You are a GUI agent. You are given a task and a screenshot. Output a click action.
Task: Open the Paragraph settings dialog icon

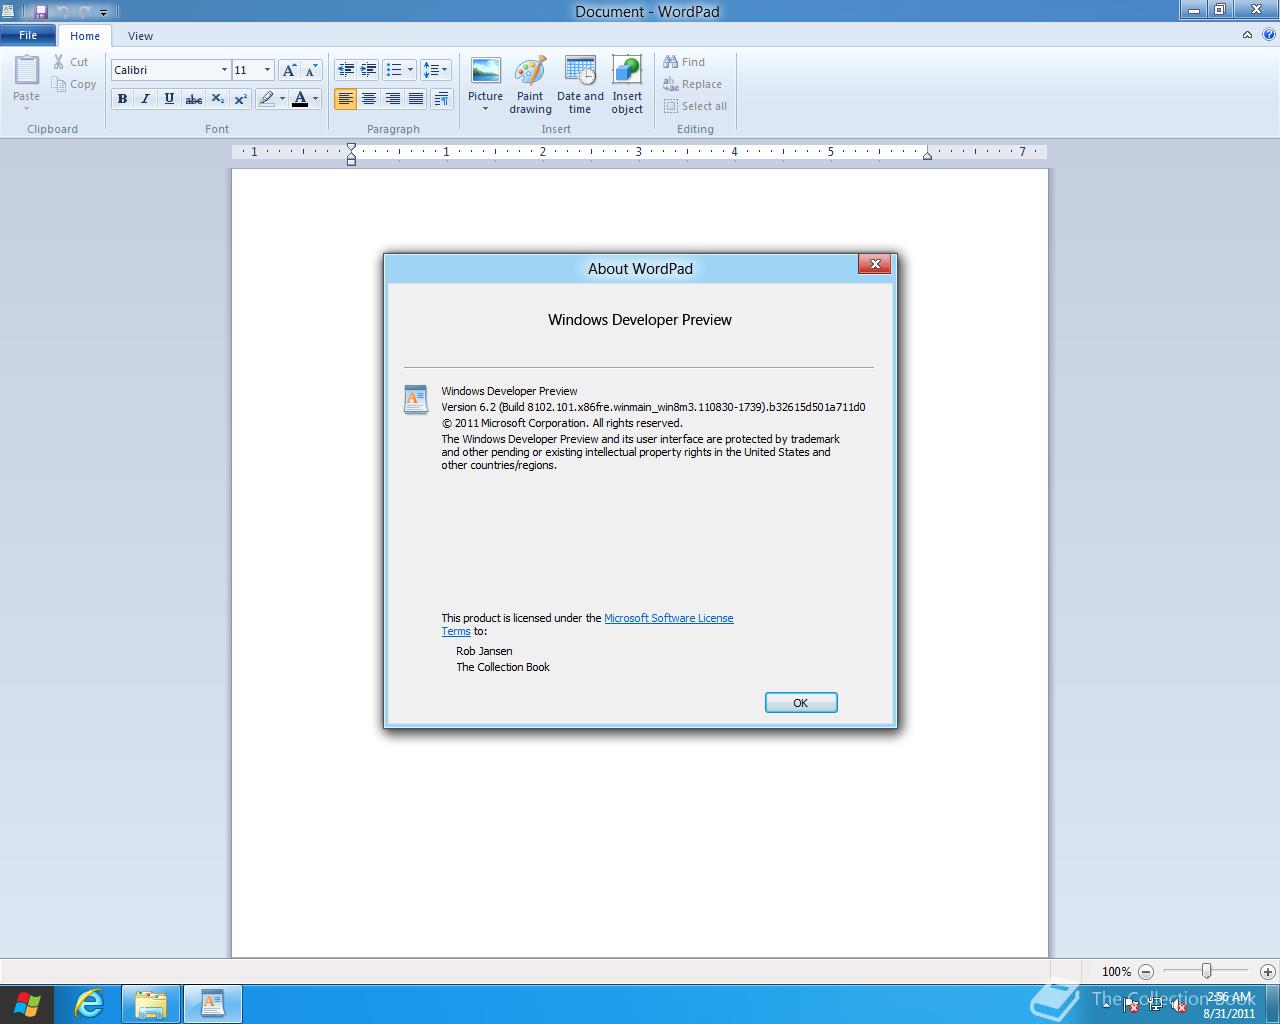point(441,99)
